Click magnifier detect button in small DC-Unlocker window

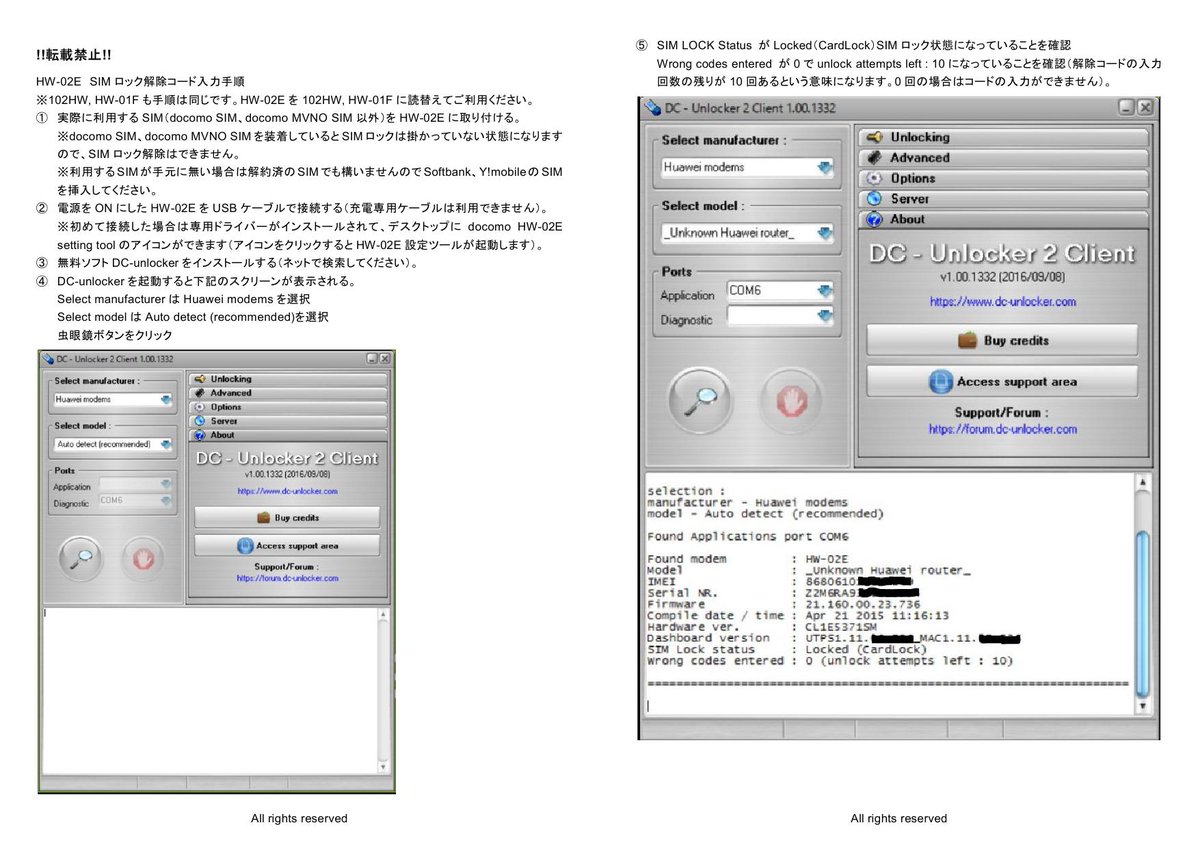(x=81, y=559)
